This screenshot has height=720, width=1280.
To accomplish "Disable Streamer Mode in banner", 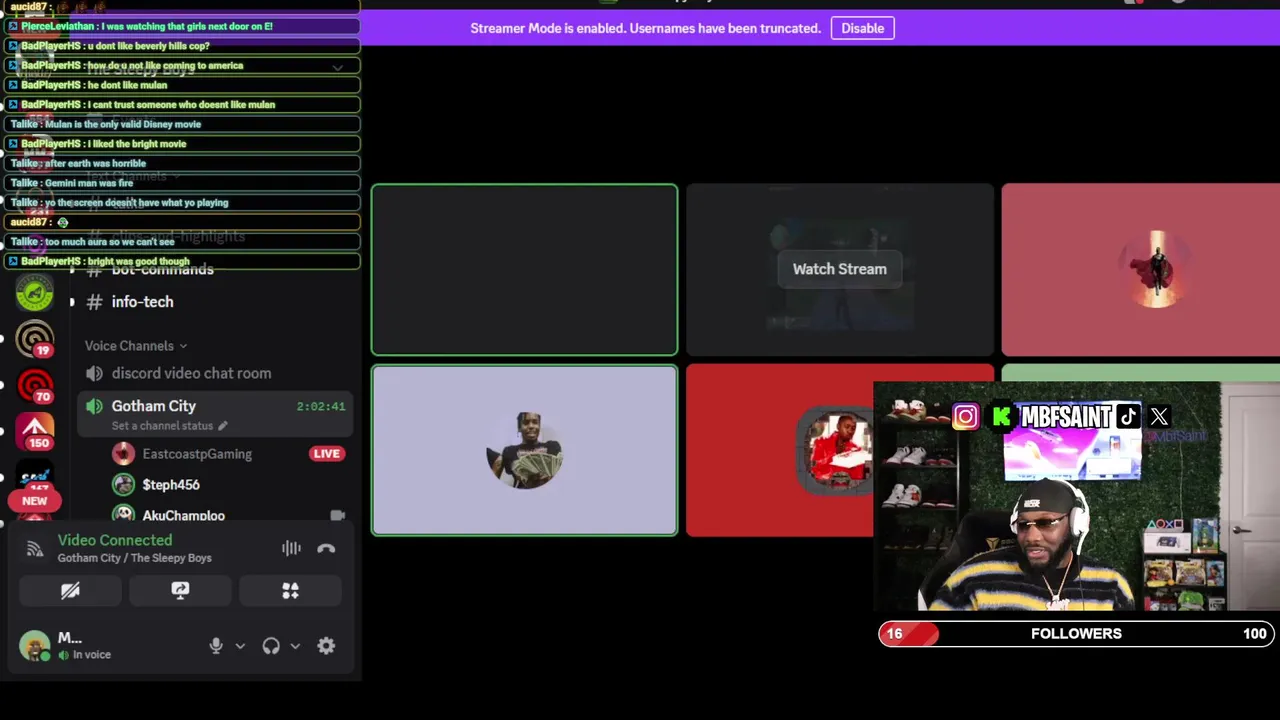I will click(x=862, y=28).
